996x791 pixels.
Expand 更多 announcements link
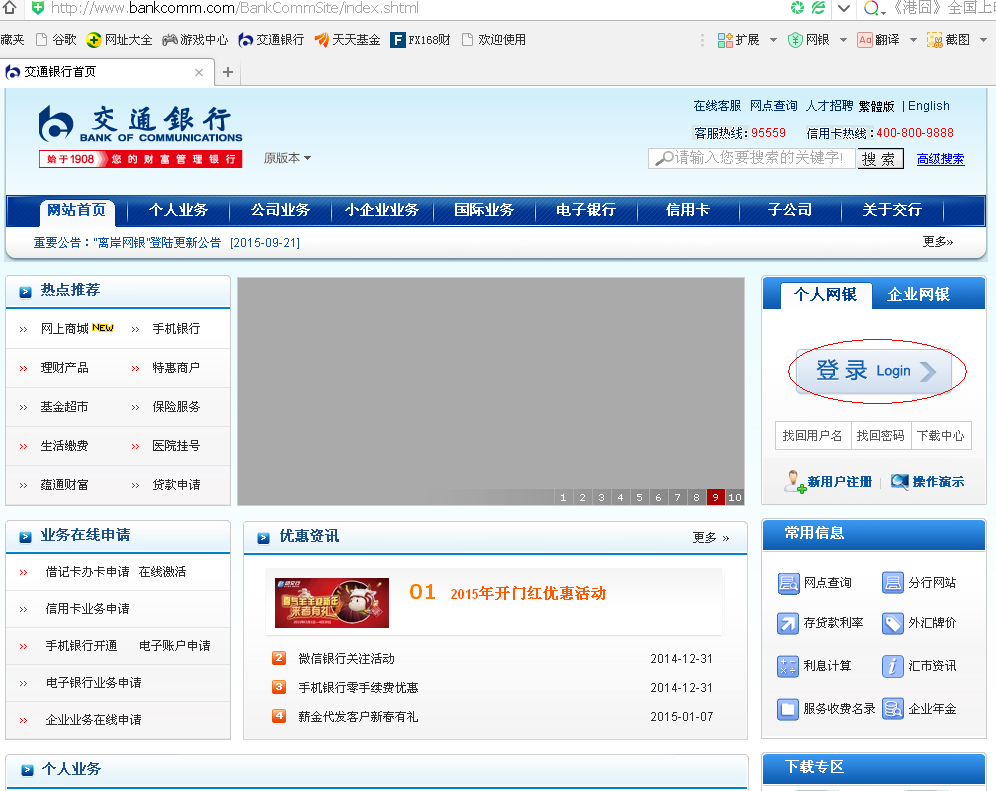click(938, 241)
